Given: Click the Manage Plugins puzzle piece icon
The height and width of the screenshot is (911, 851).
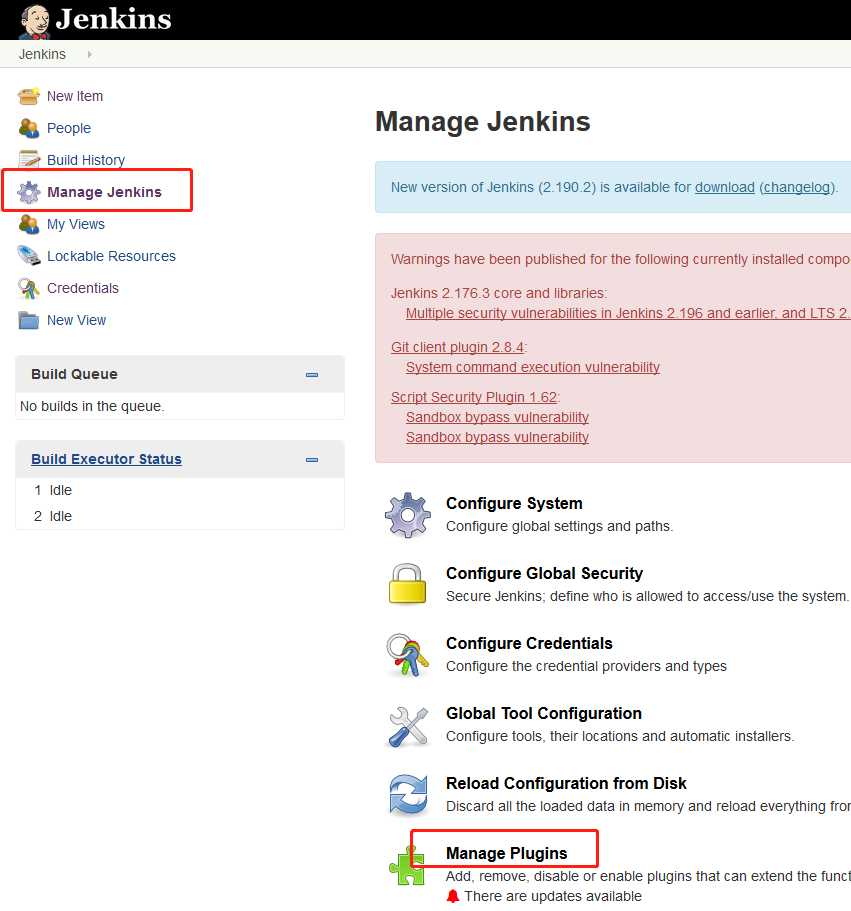Looking at the screenshot, I should tap(407, 866).
